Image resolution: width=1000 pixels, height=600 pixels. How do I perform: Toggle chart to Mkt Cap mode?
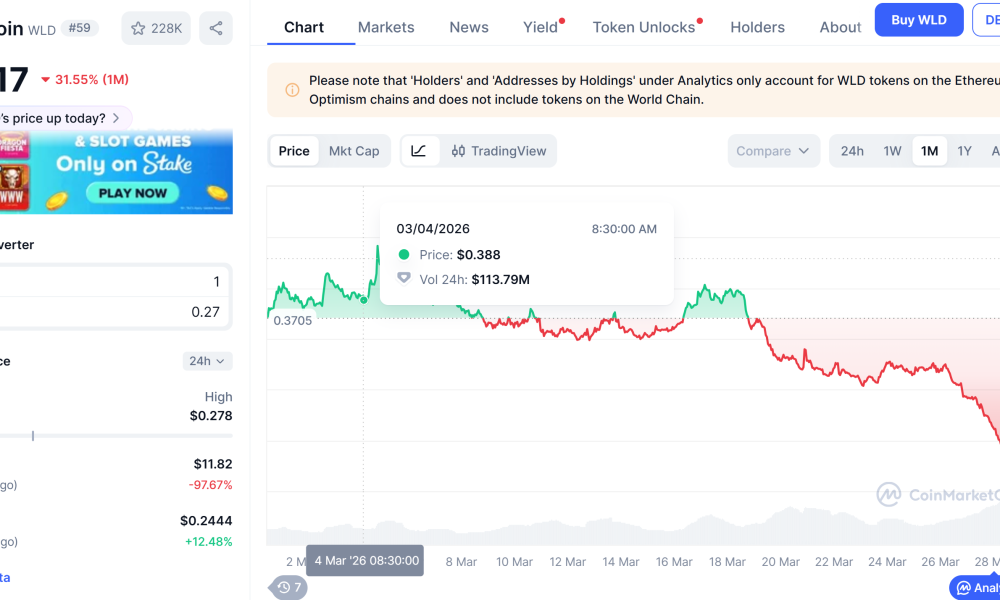[355, 150]
